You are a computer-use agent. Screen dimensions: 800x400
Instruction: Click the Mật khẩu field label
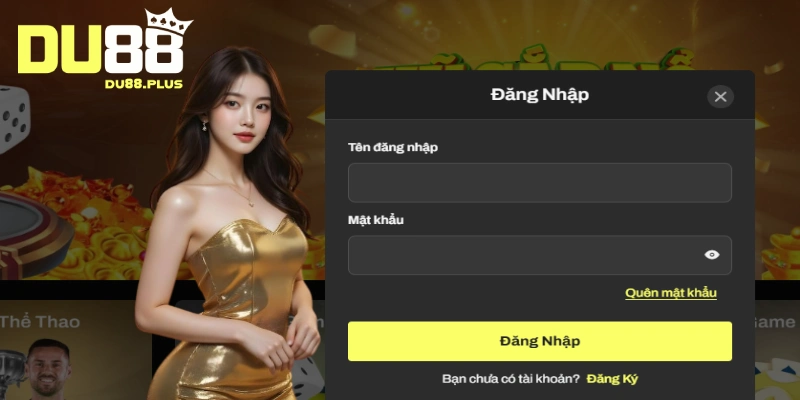tap(376, 220)
